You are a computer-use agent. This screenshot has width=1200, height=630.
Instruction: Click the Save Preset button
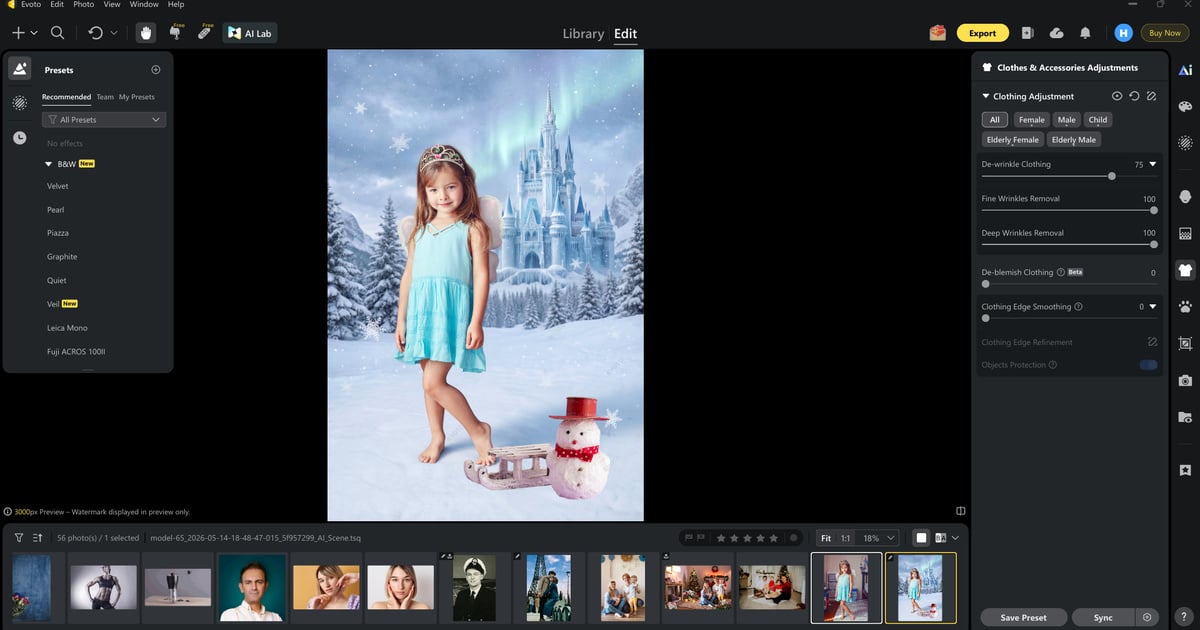point(1023,617)
